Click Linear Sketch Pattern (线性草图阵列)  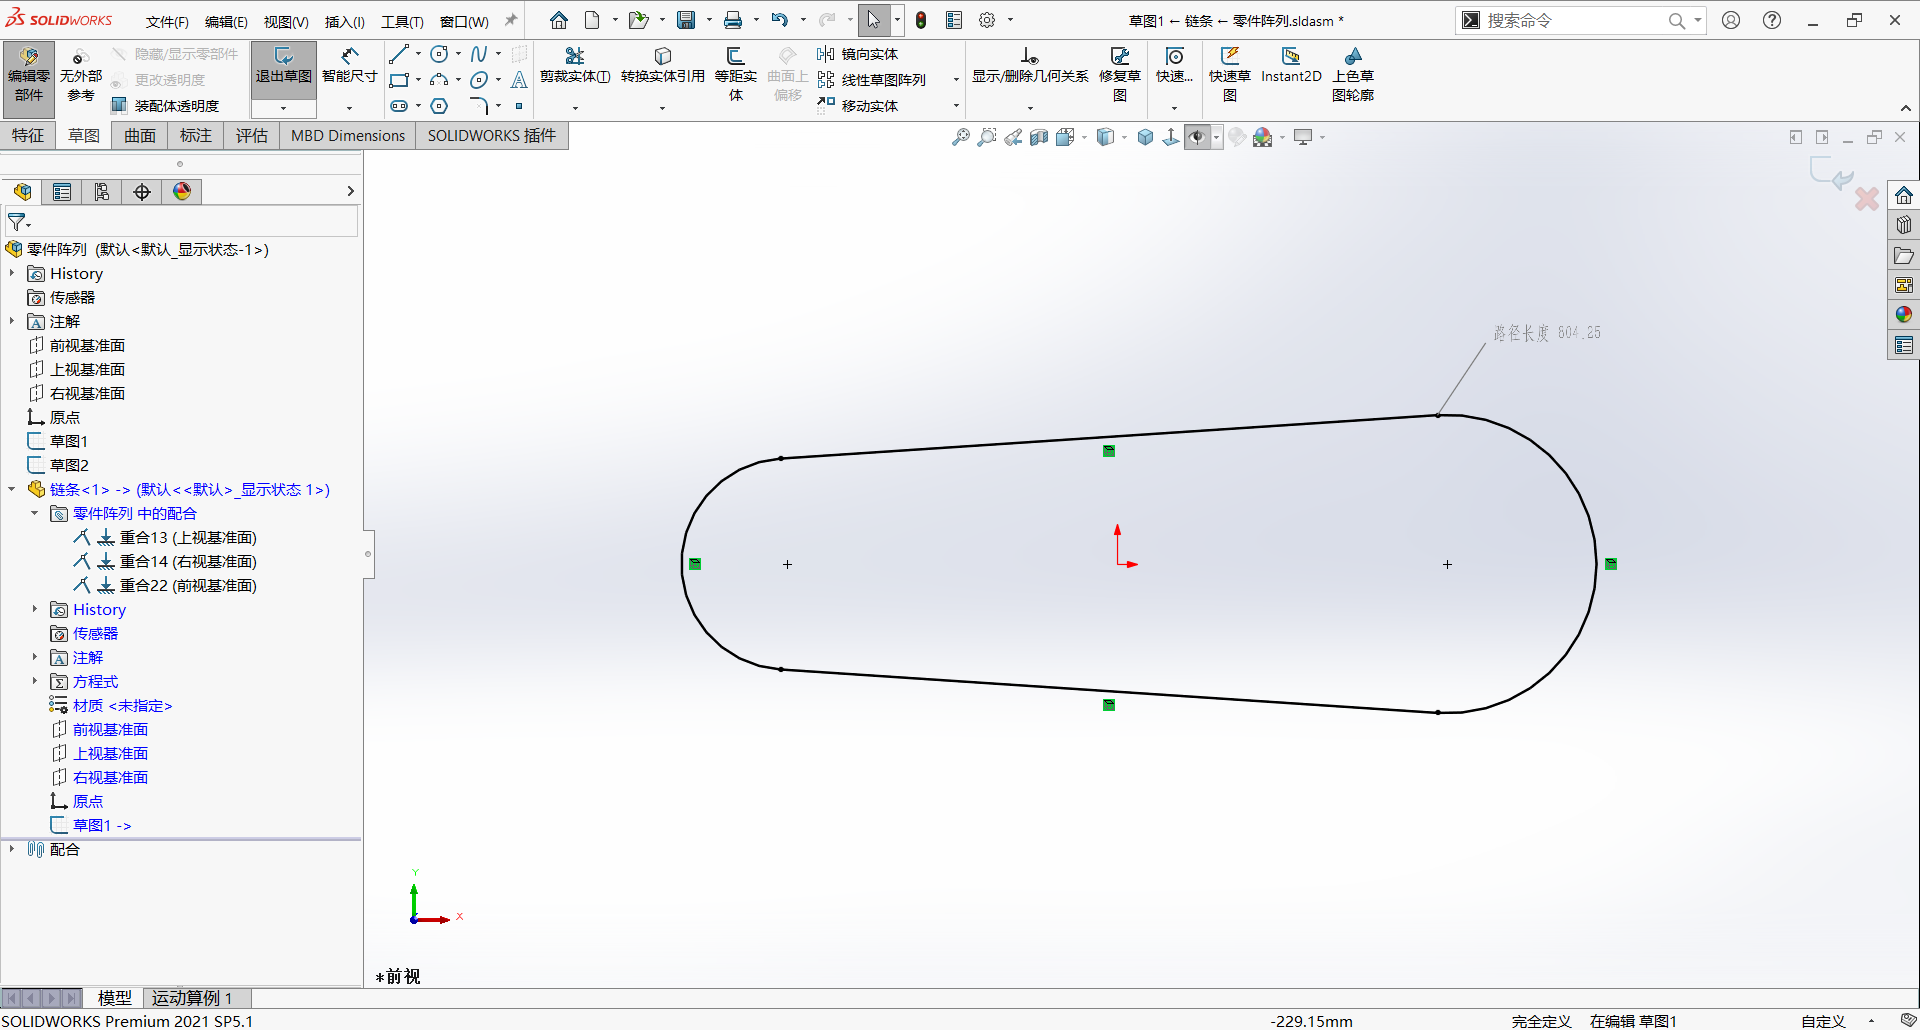pos(872,80)
